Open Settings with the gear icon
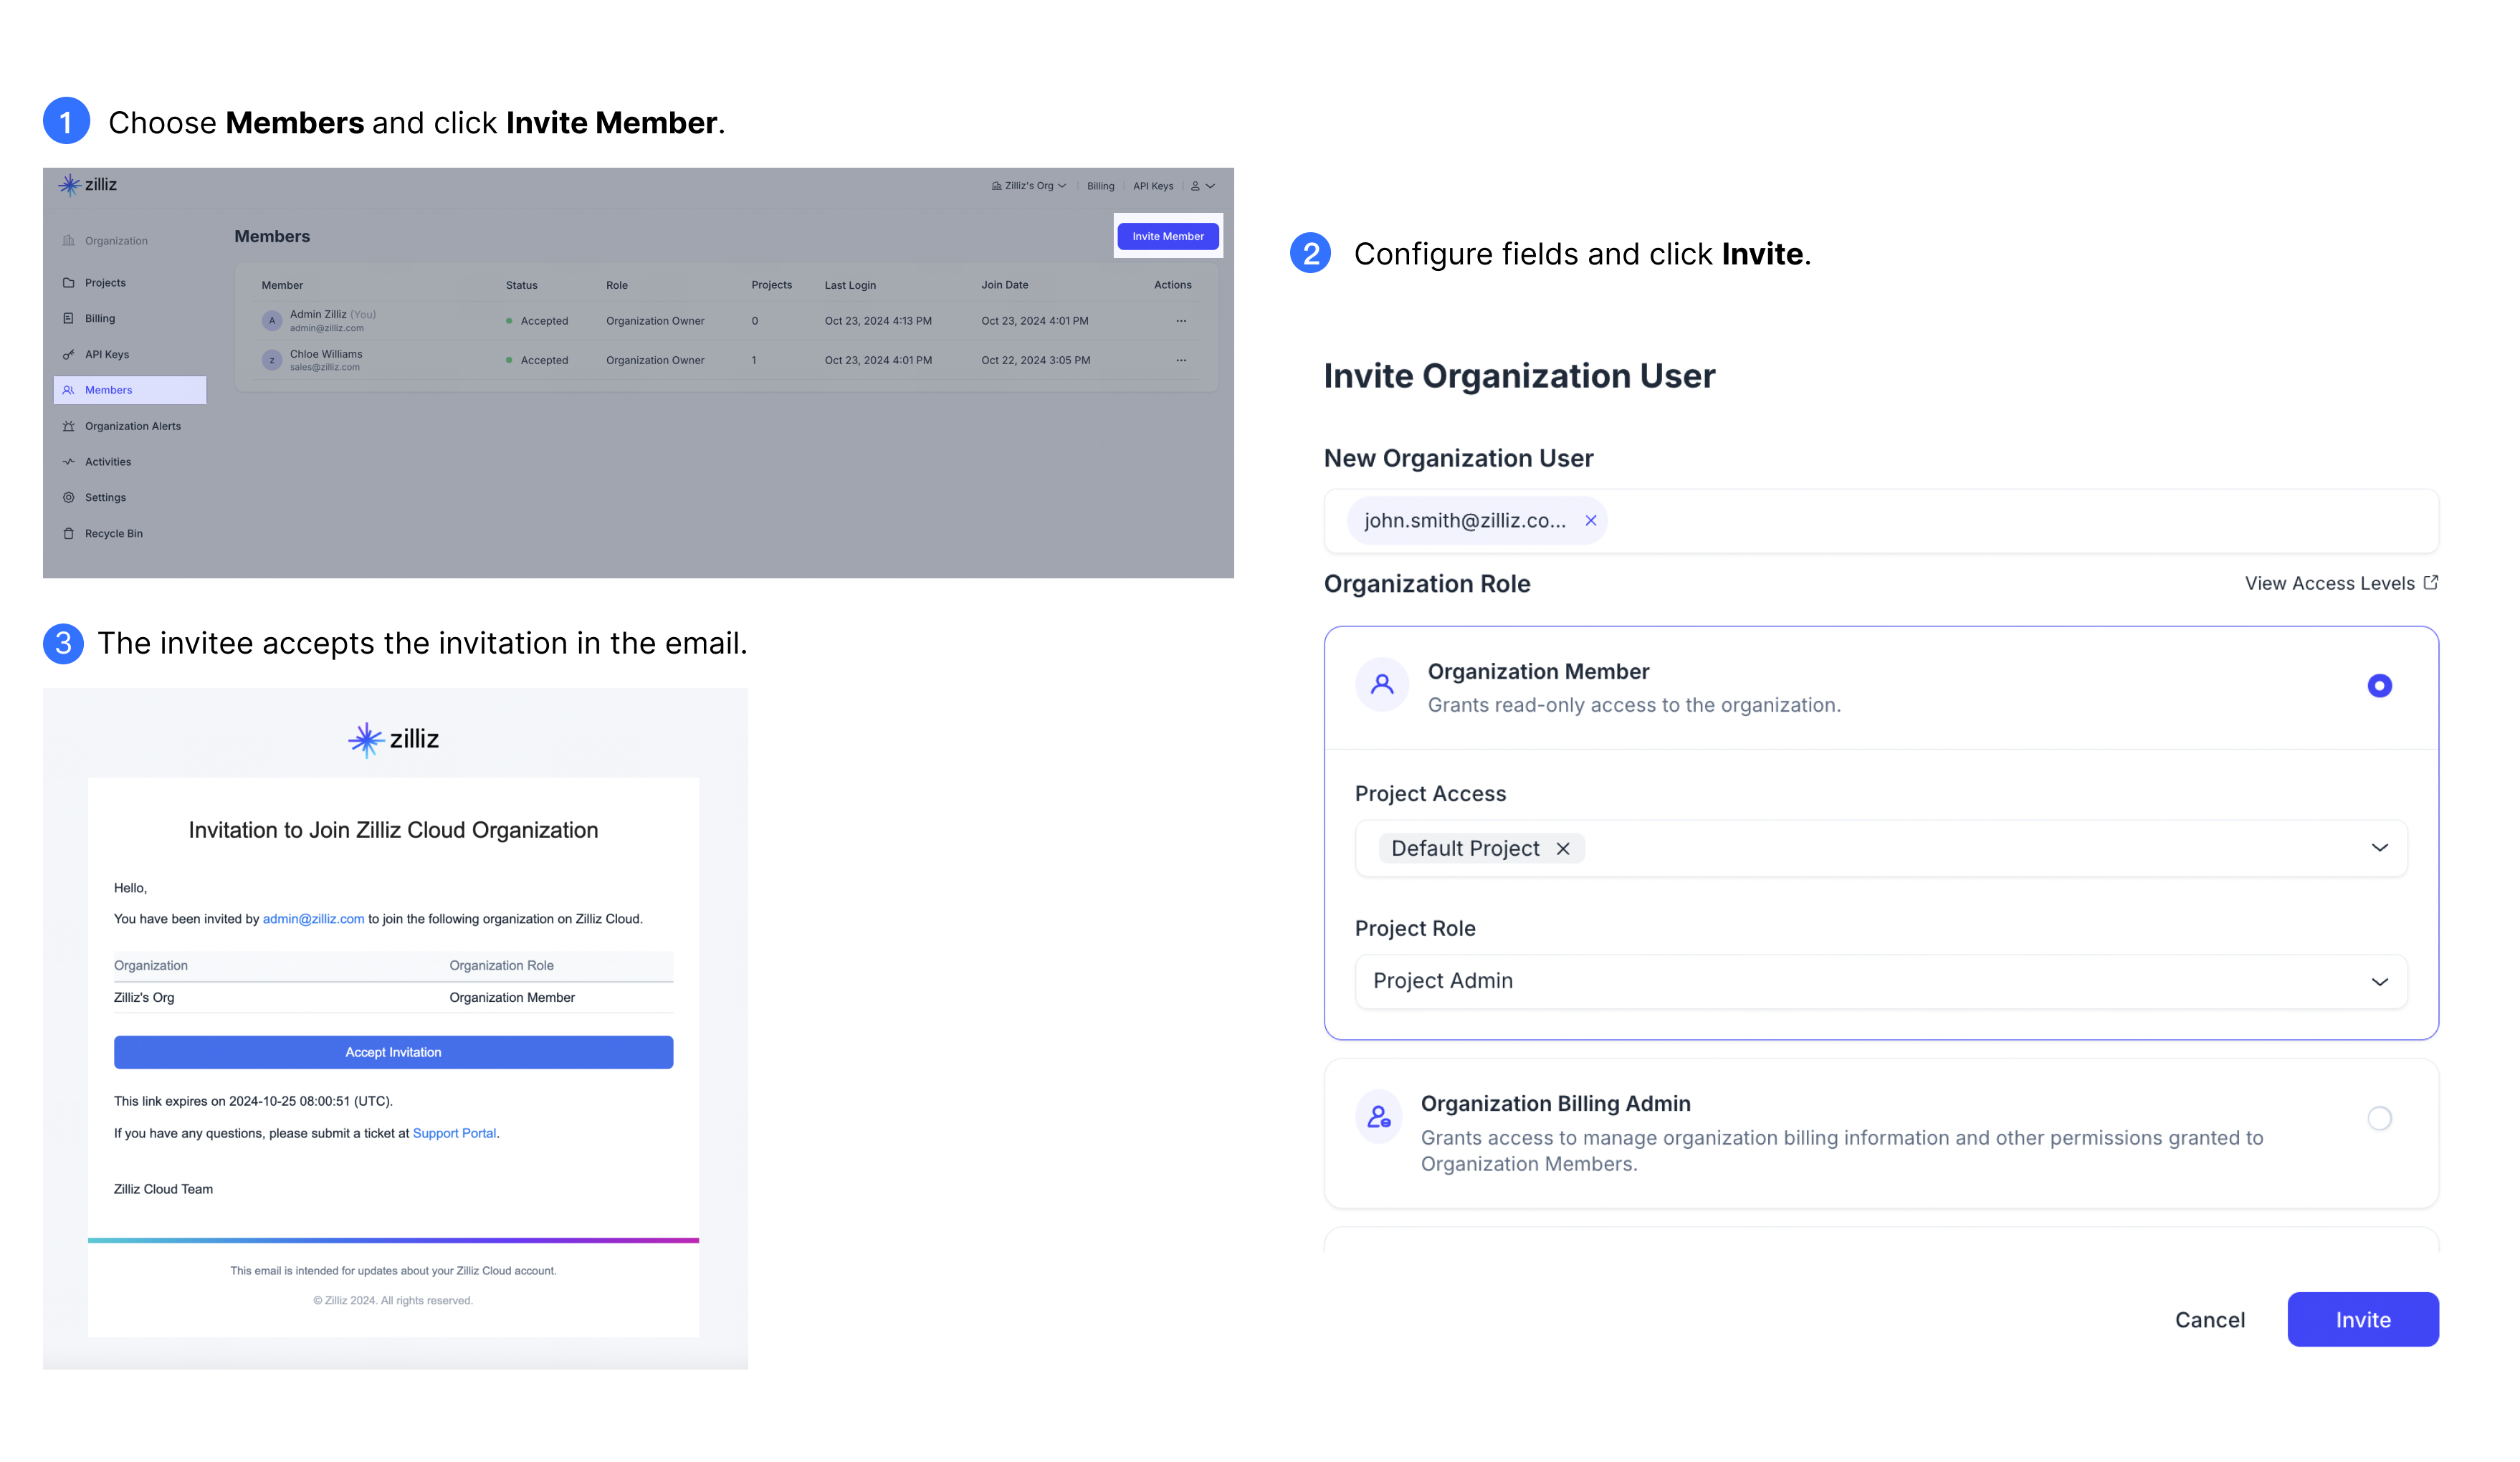 (69, 498)
